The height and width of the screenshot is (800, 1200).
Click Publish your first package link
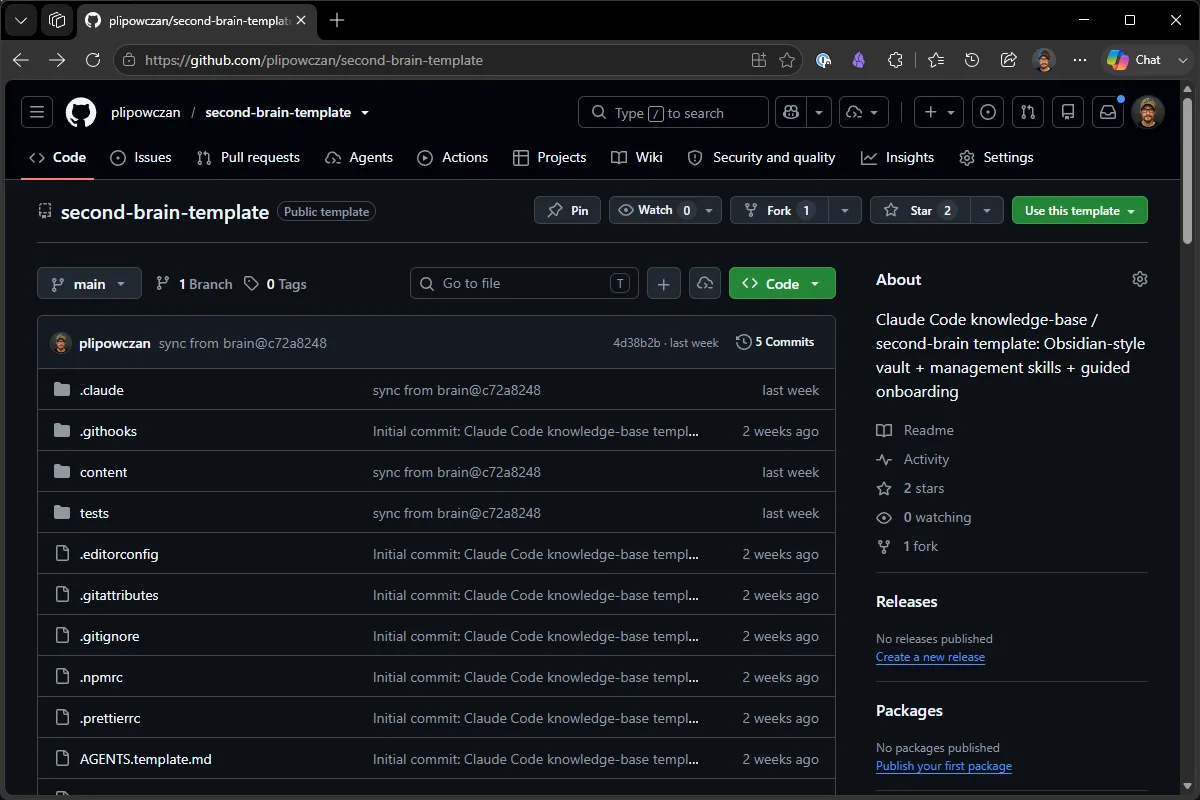[944, 766]
